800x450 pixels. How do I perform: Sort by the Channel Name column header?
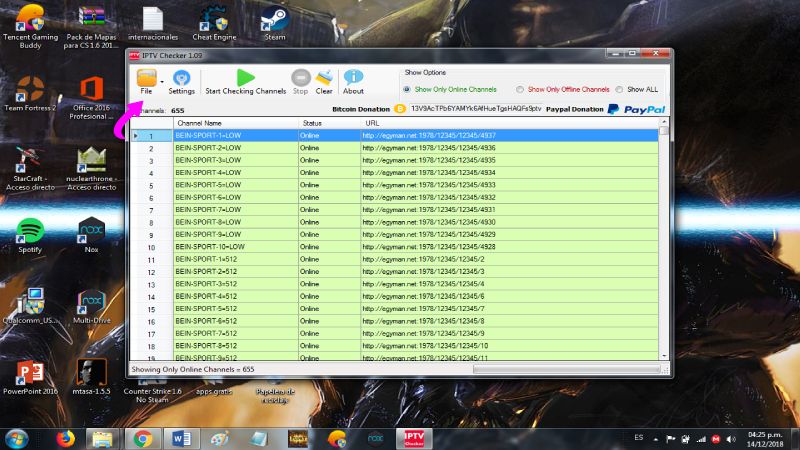236,123
